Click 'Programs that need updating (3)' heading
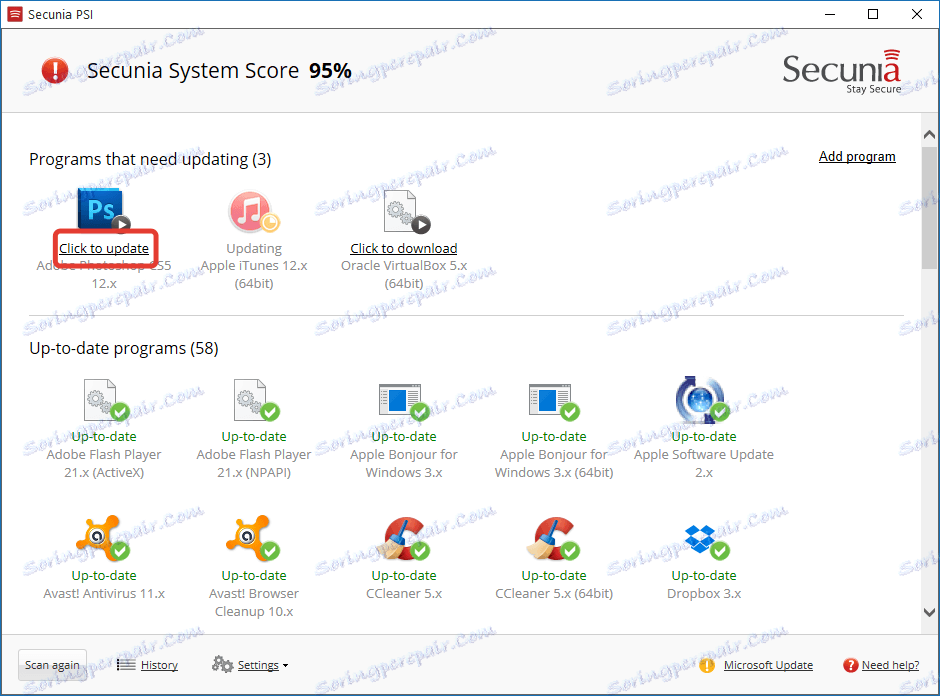The image size is (940, 696). click(x=150, y=159)
